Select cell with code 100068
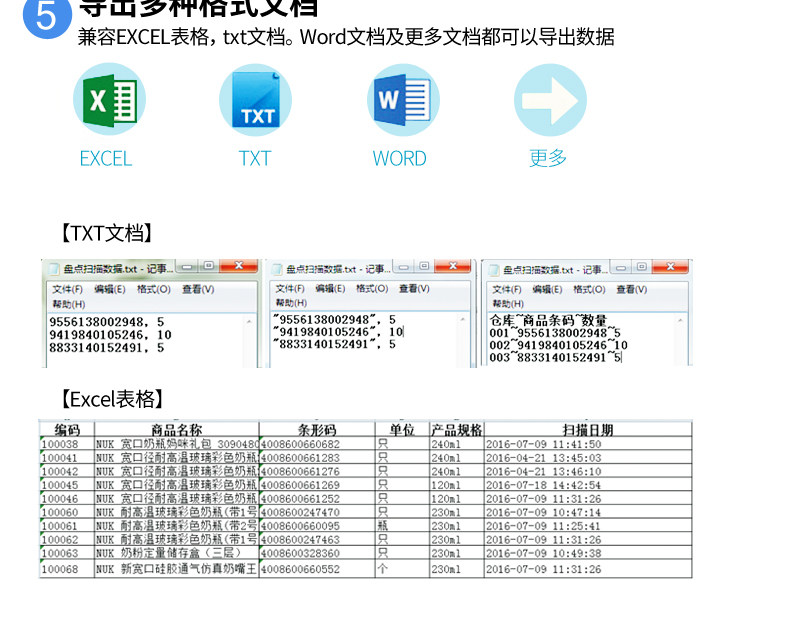Screen dimensions: 790x640 (67, 569)
